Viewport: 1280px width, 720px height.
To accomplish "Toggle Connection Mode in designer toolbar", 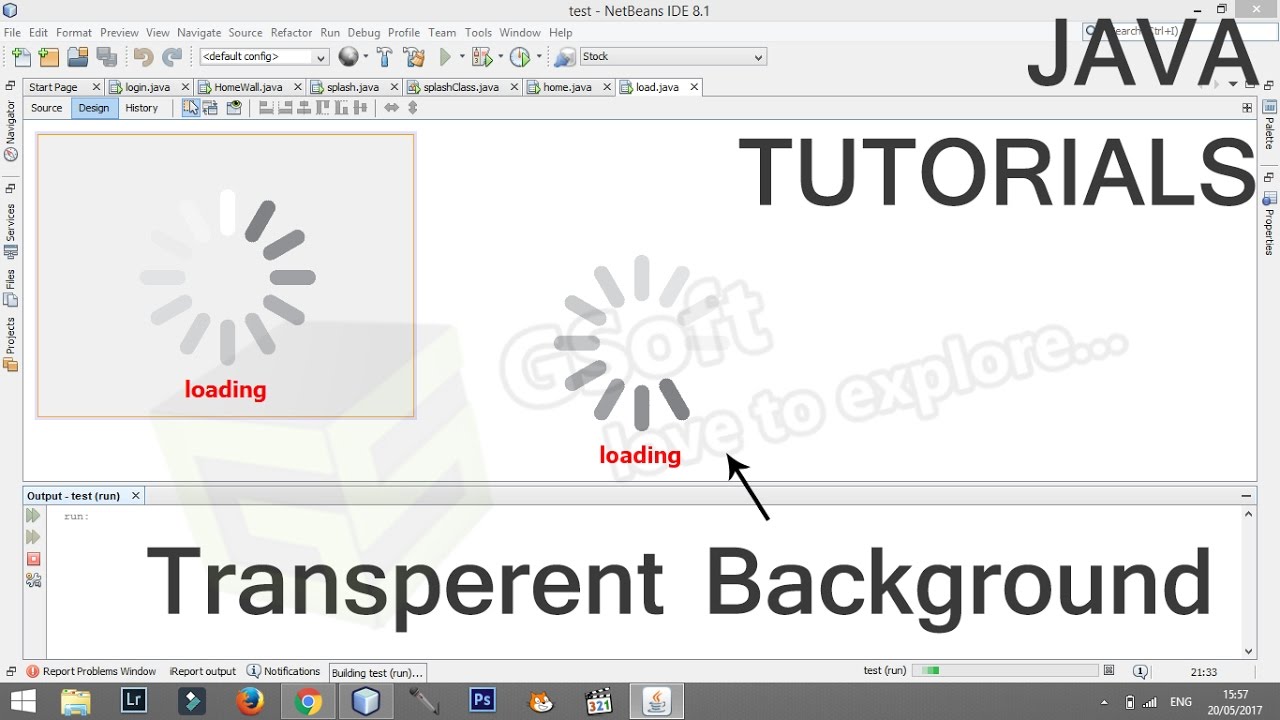I will tap(210, 108).
